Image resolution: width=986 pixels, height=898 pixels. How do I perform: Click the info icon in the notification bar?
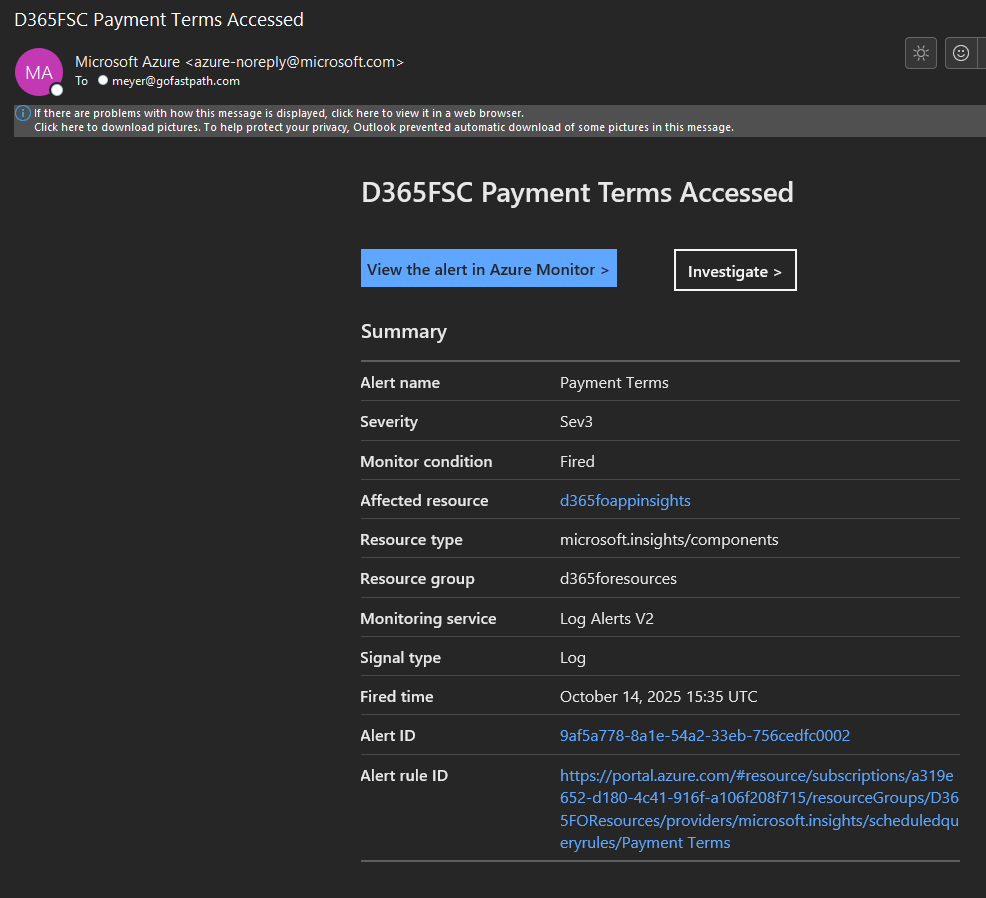tap(23, 113)
